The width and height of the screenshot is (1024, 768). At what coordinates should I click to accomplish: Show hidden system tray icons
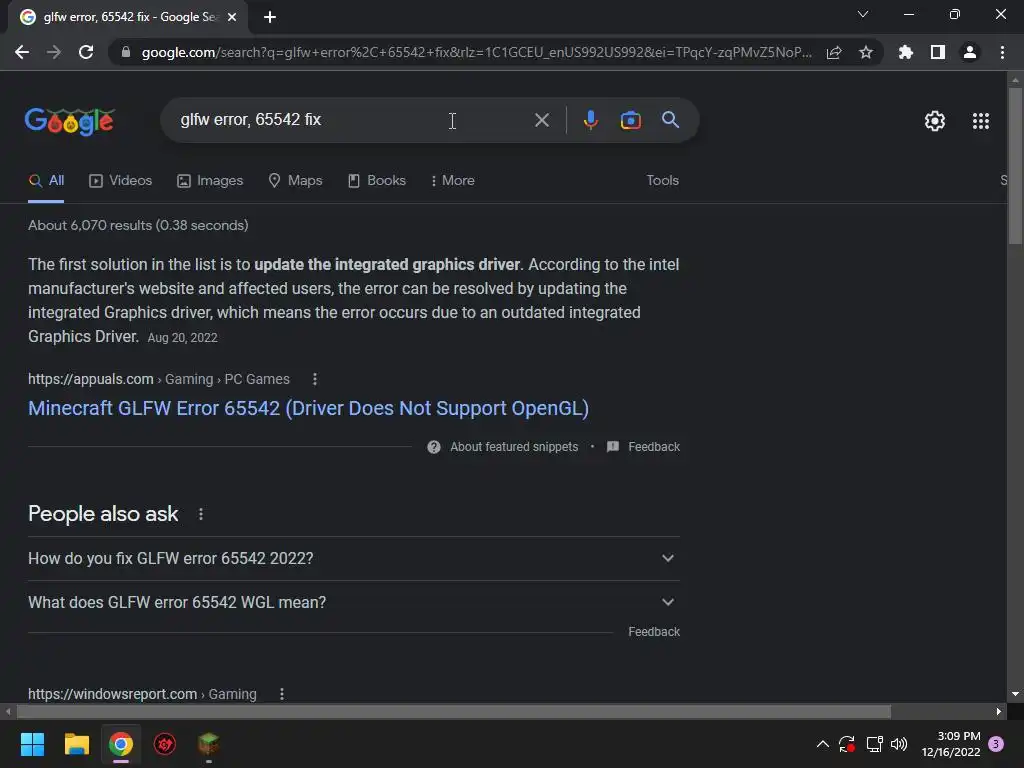(823, 744)
